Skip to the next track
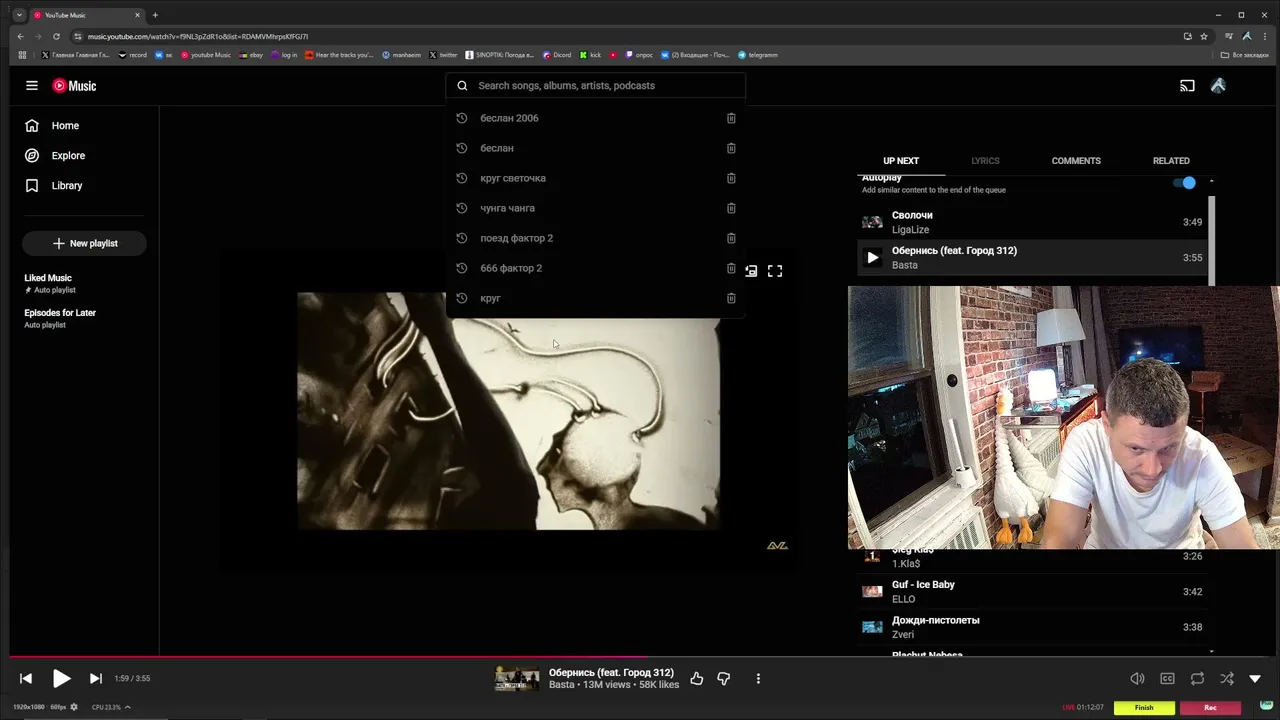 coord(95,678)
